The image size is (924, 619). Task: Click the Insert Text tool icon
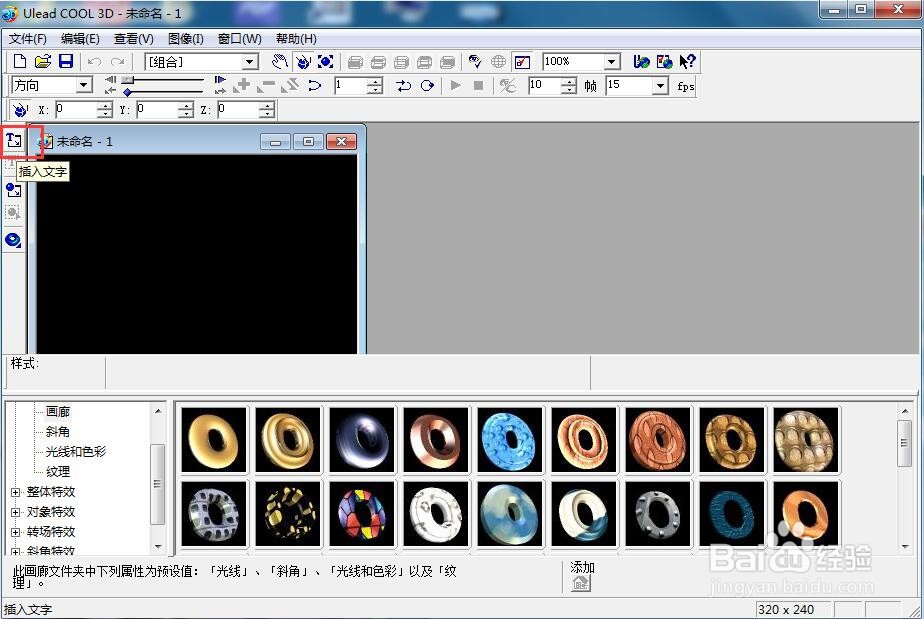[x=14, y=140]
